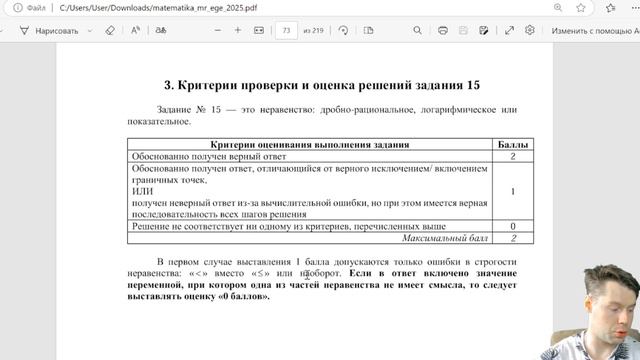Expand the Draw tool options dropdown
The height and width of the screenshot is (360, 640).
point(90,31)
